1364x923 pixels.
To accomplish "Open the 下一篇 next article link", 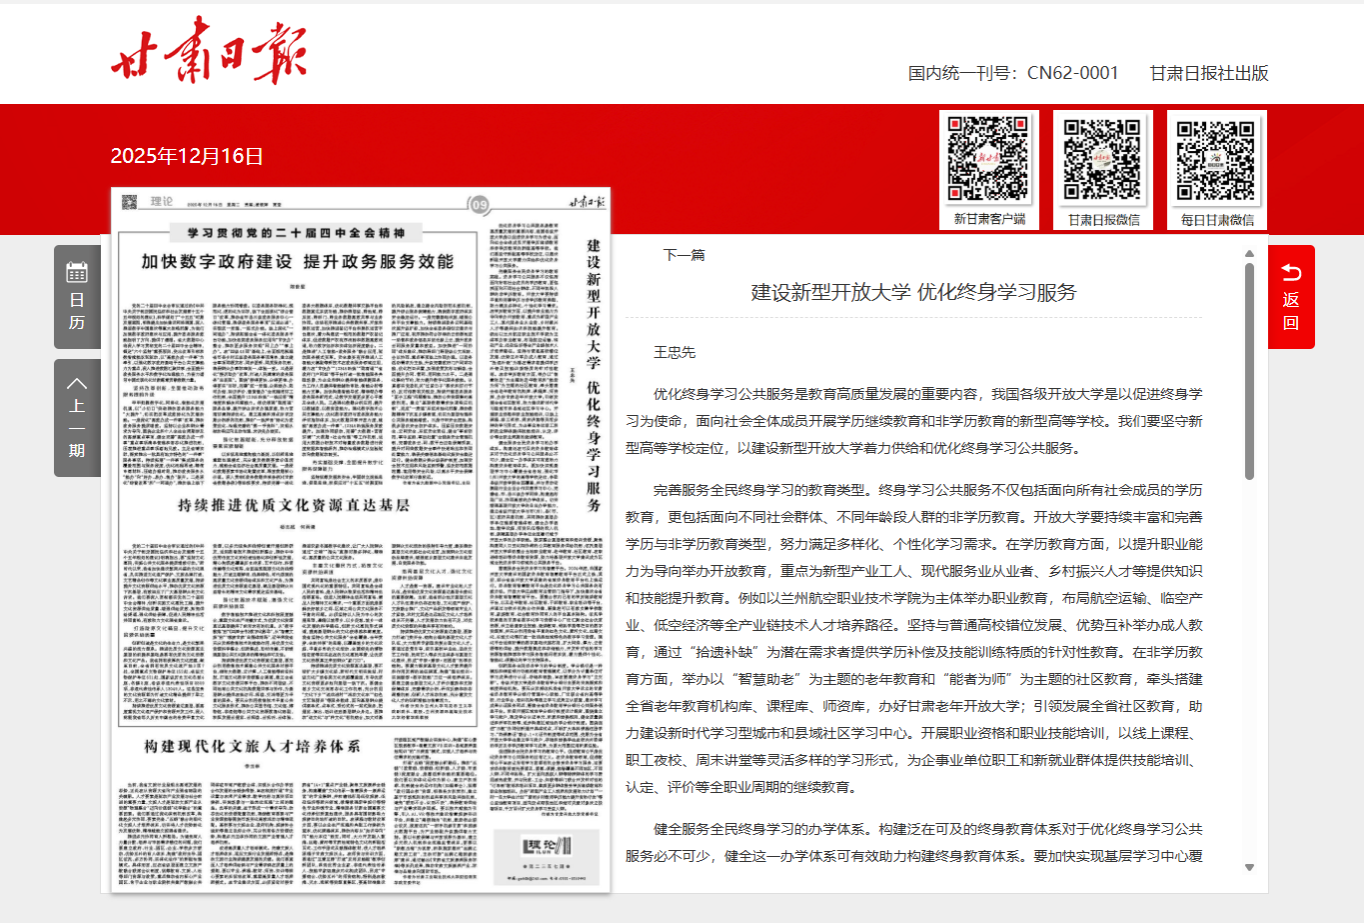I will click(x=684, y=255).
